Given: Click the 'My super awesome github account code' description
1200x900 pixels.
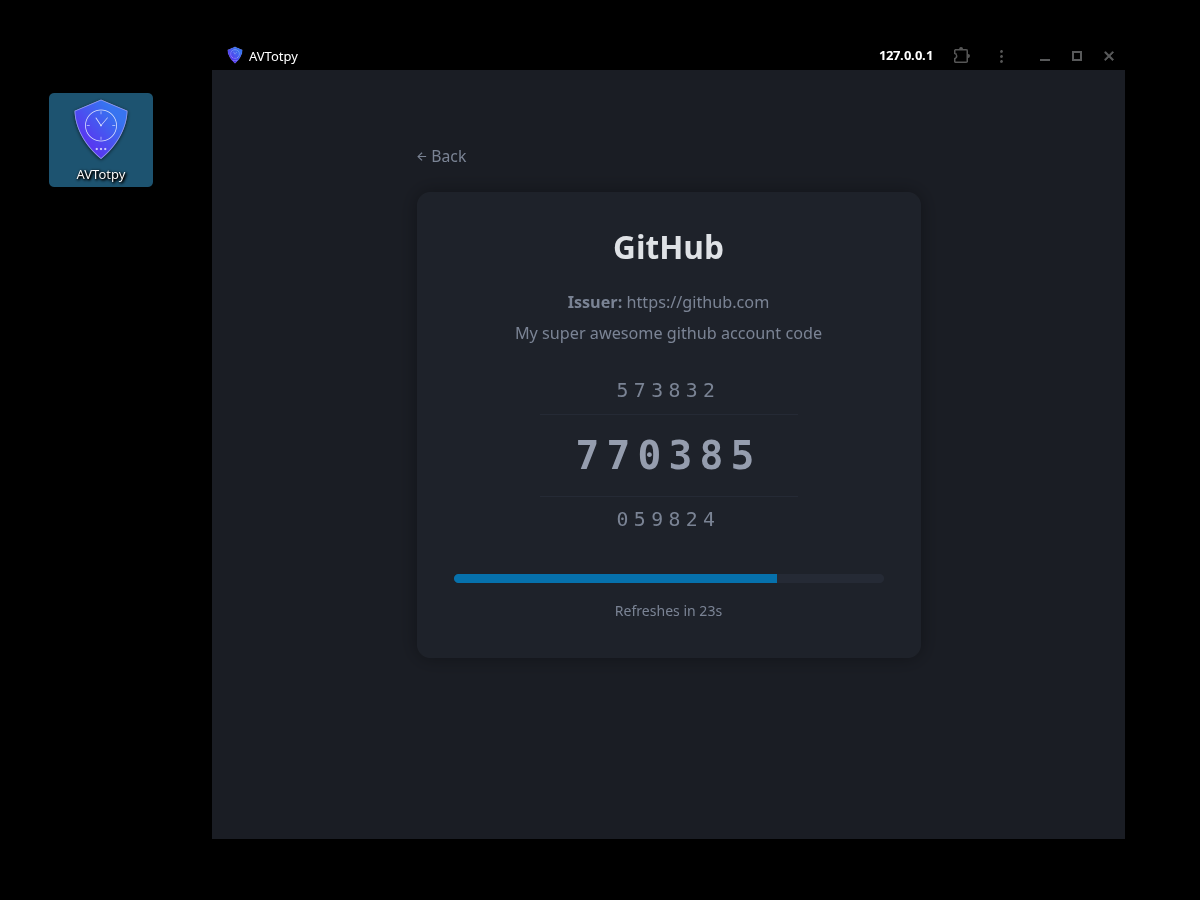Looking at the screenshot, I should click(x=668, y=333).
